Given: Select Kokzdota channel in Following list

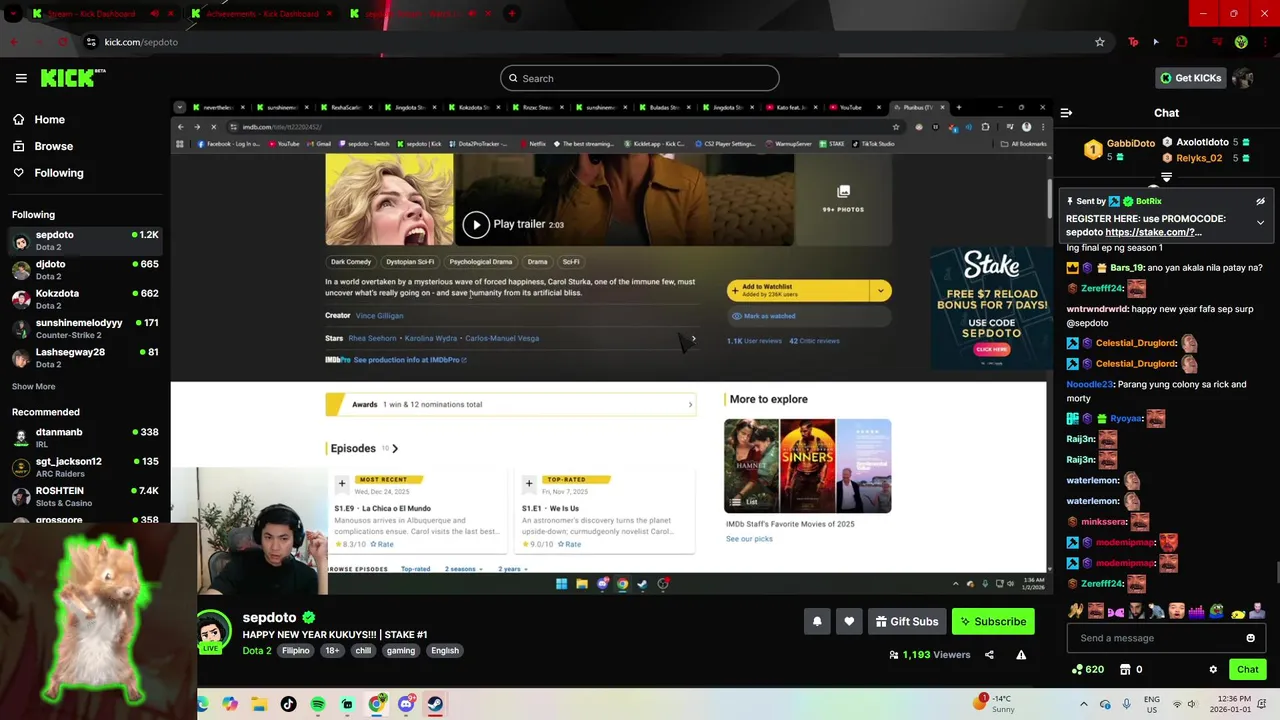Looking at the screenshot, I should (85, 299).
